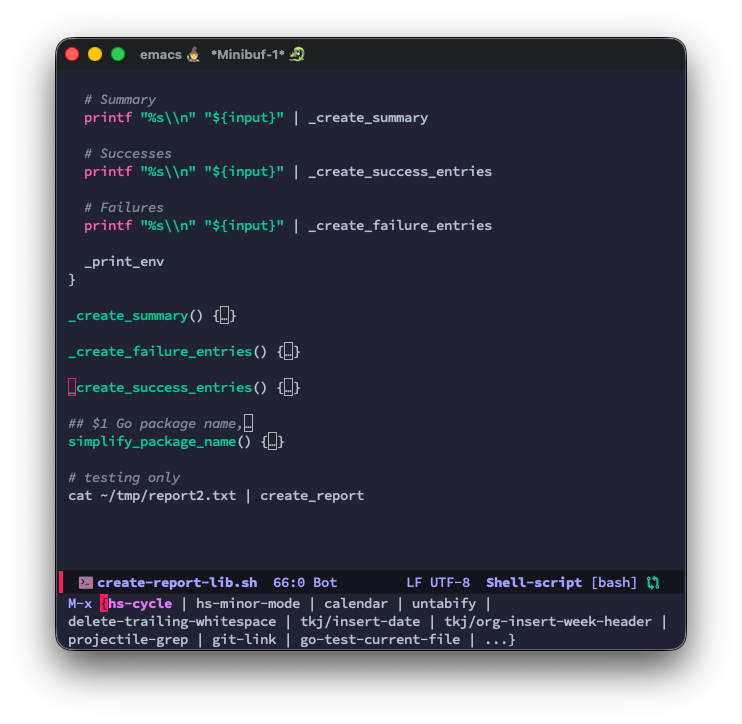Expand the folded Go package name comment
The image size is (742, 724).
click(249, 424)
